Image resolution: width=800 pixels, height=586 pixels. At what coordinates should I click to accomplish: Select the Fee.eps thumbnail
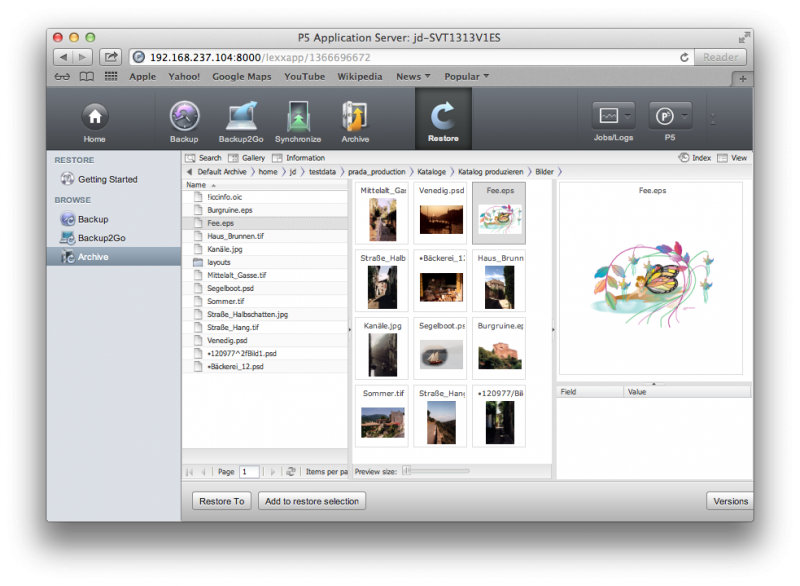click(x=499, y=214)
